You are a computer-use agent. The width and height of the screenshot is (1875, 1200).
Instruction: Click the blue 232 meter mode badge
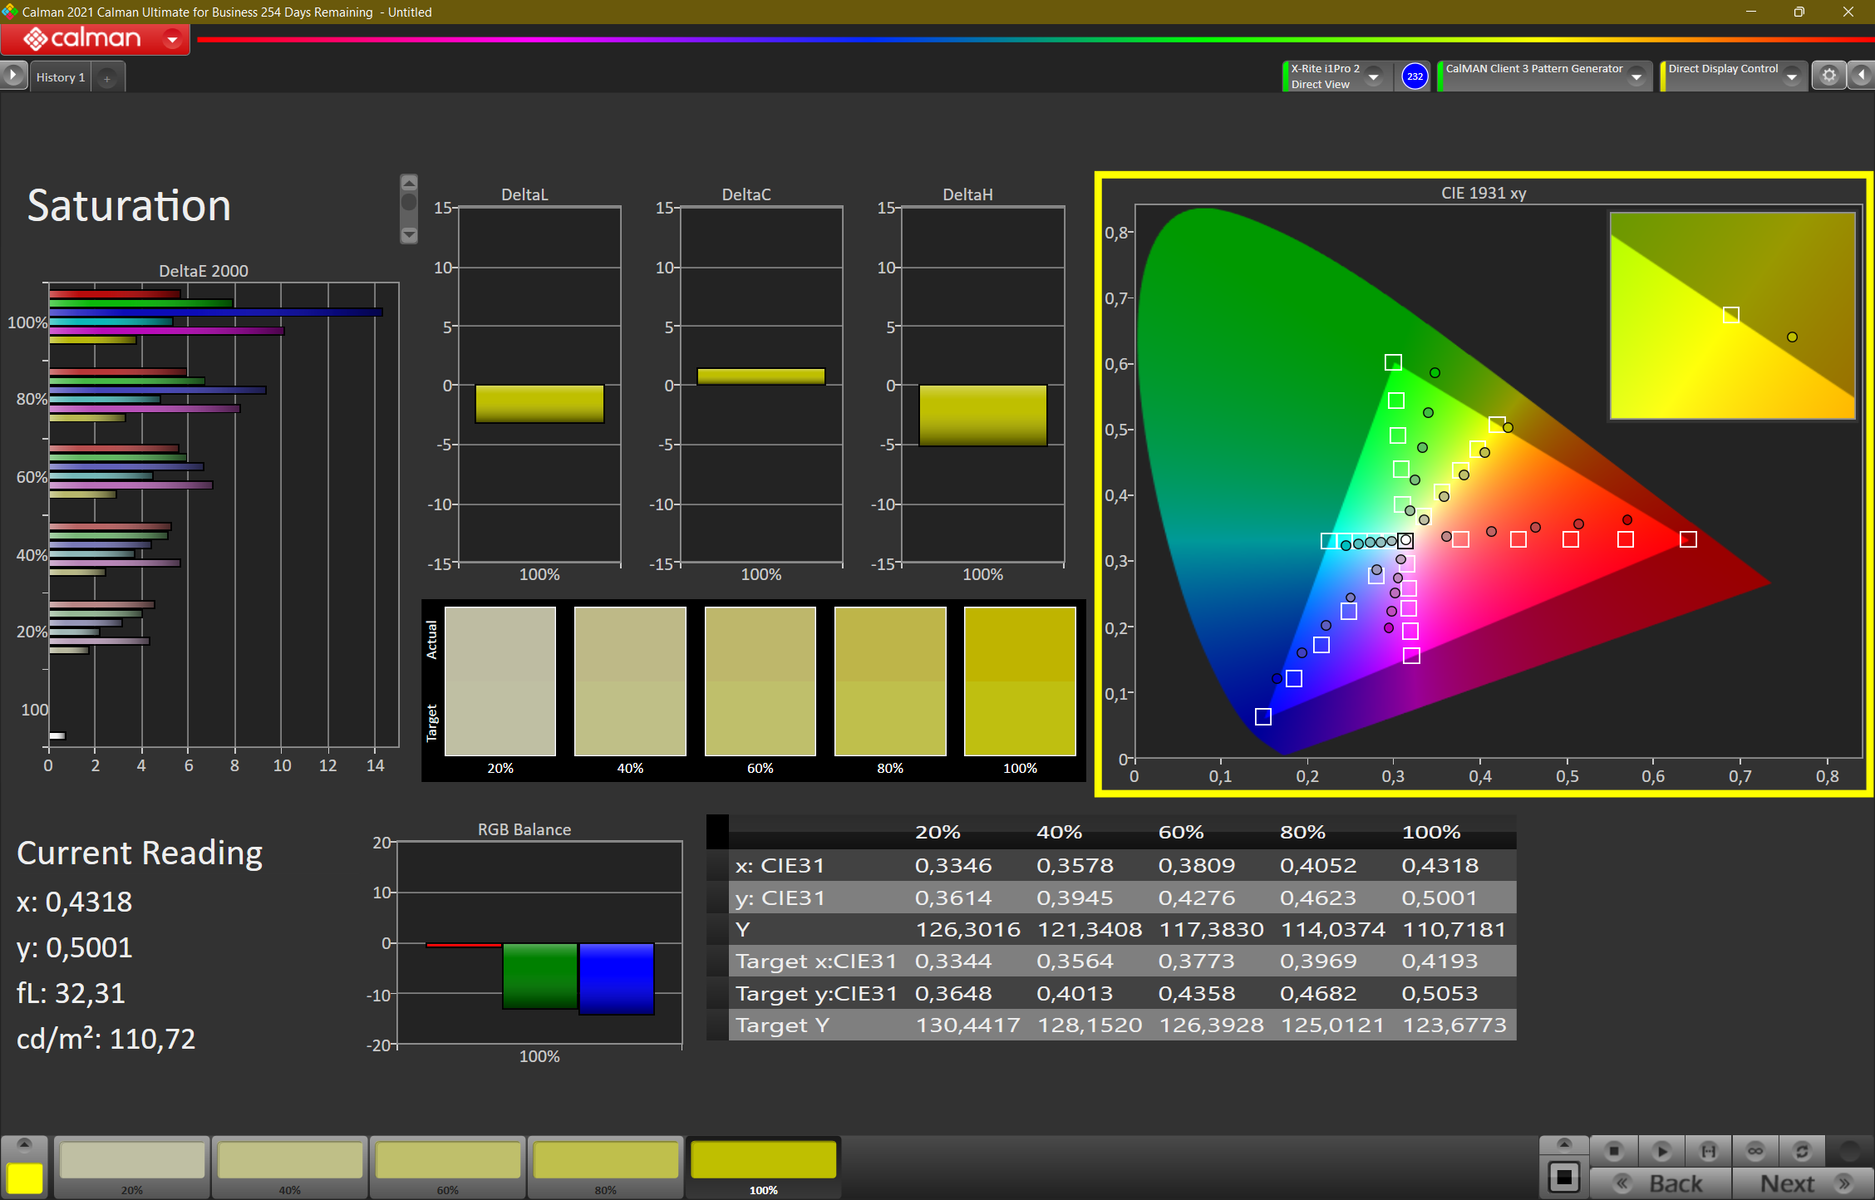[x=1414, y=76]
